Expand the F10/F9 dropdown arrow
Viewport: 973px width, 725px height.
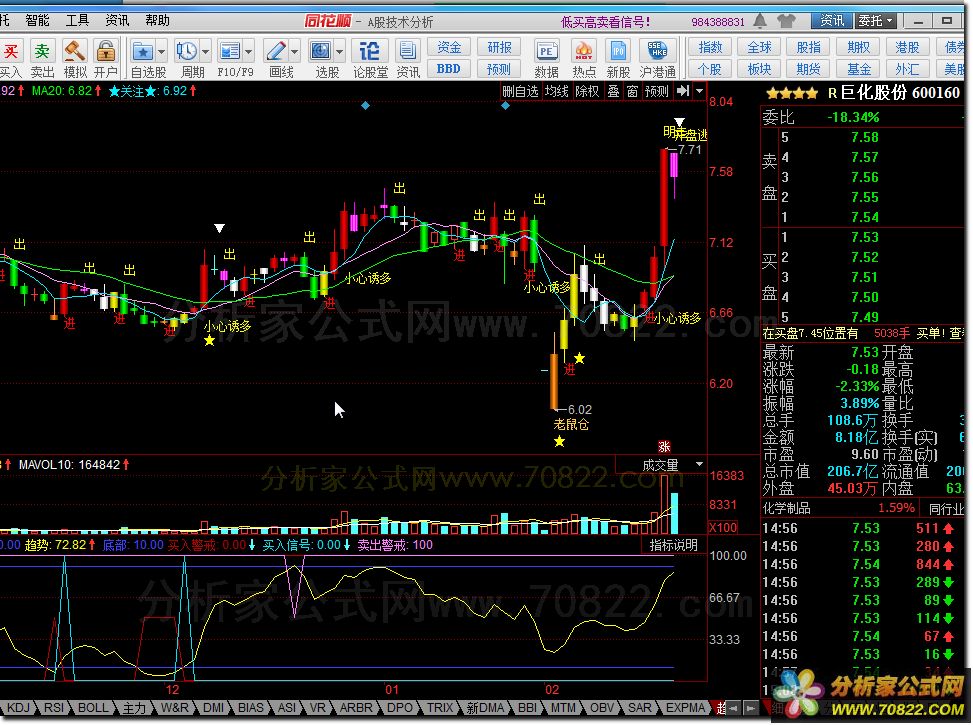point(248,52)
